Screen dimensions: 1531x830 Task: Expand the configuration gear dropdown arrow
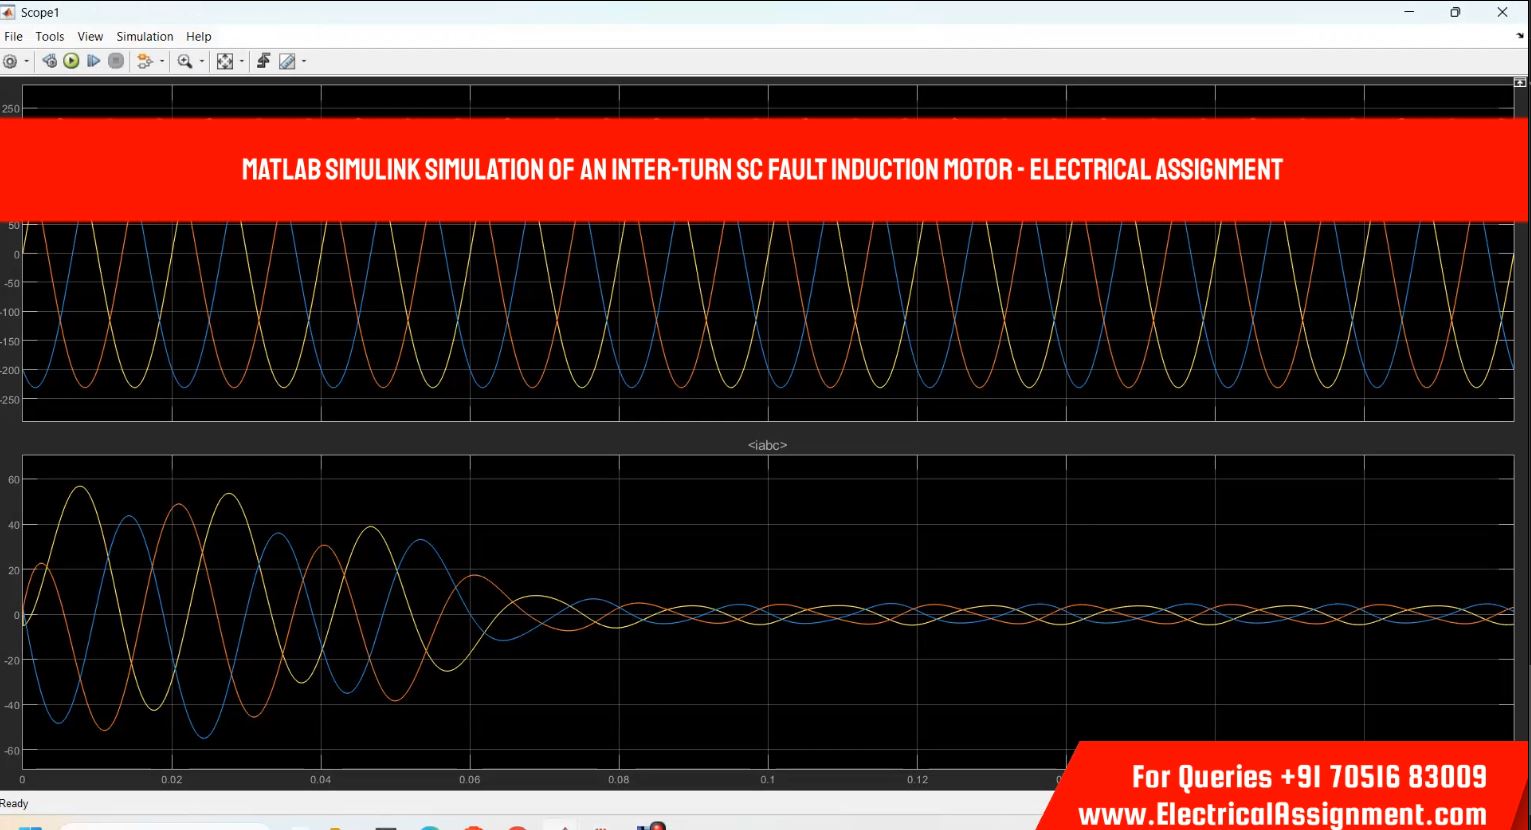[26, 61]
